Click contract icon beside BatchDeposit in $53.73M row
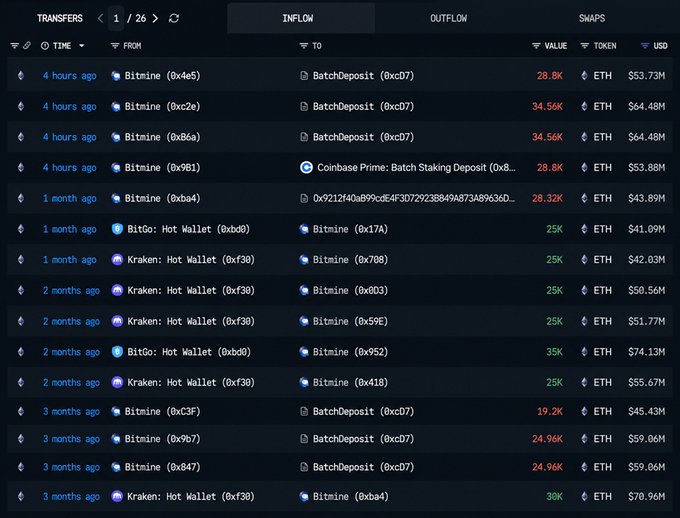This screenshot has height=518, width=680. (x=304, y=76)
